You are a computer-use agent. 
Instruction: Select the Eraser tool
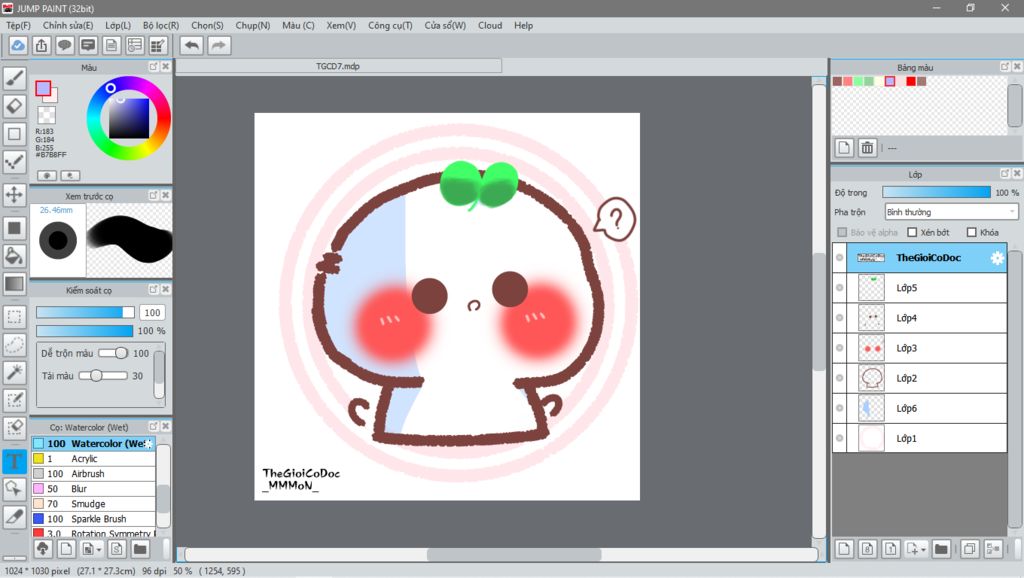(x=14, y=106)
